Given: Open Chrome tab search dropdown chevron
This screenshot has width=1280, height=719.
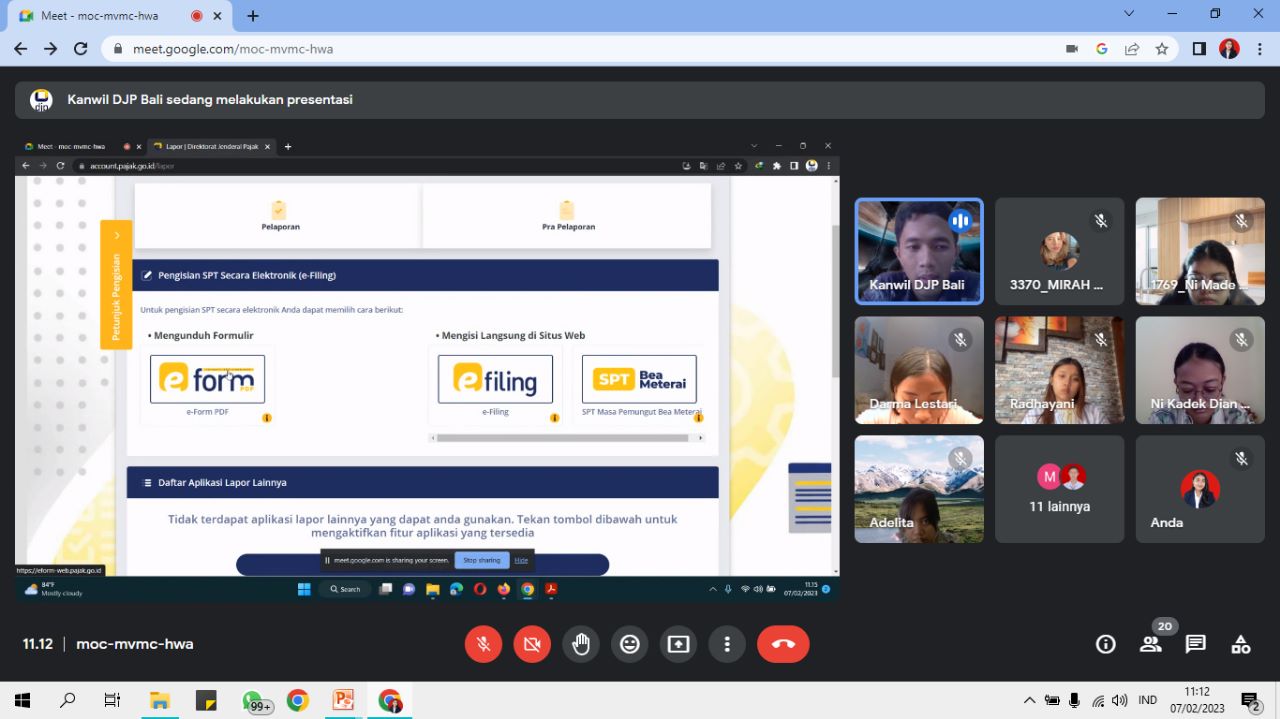Looking at the screenshot, I should point(1129,14).
